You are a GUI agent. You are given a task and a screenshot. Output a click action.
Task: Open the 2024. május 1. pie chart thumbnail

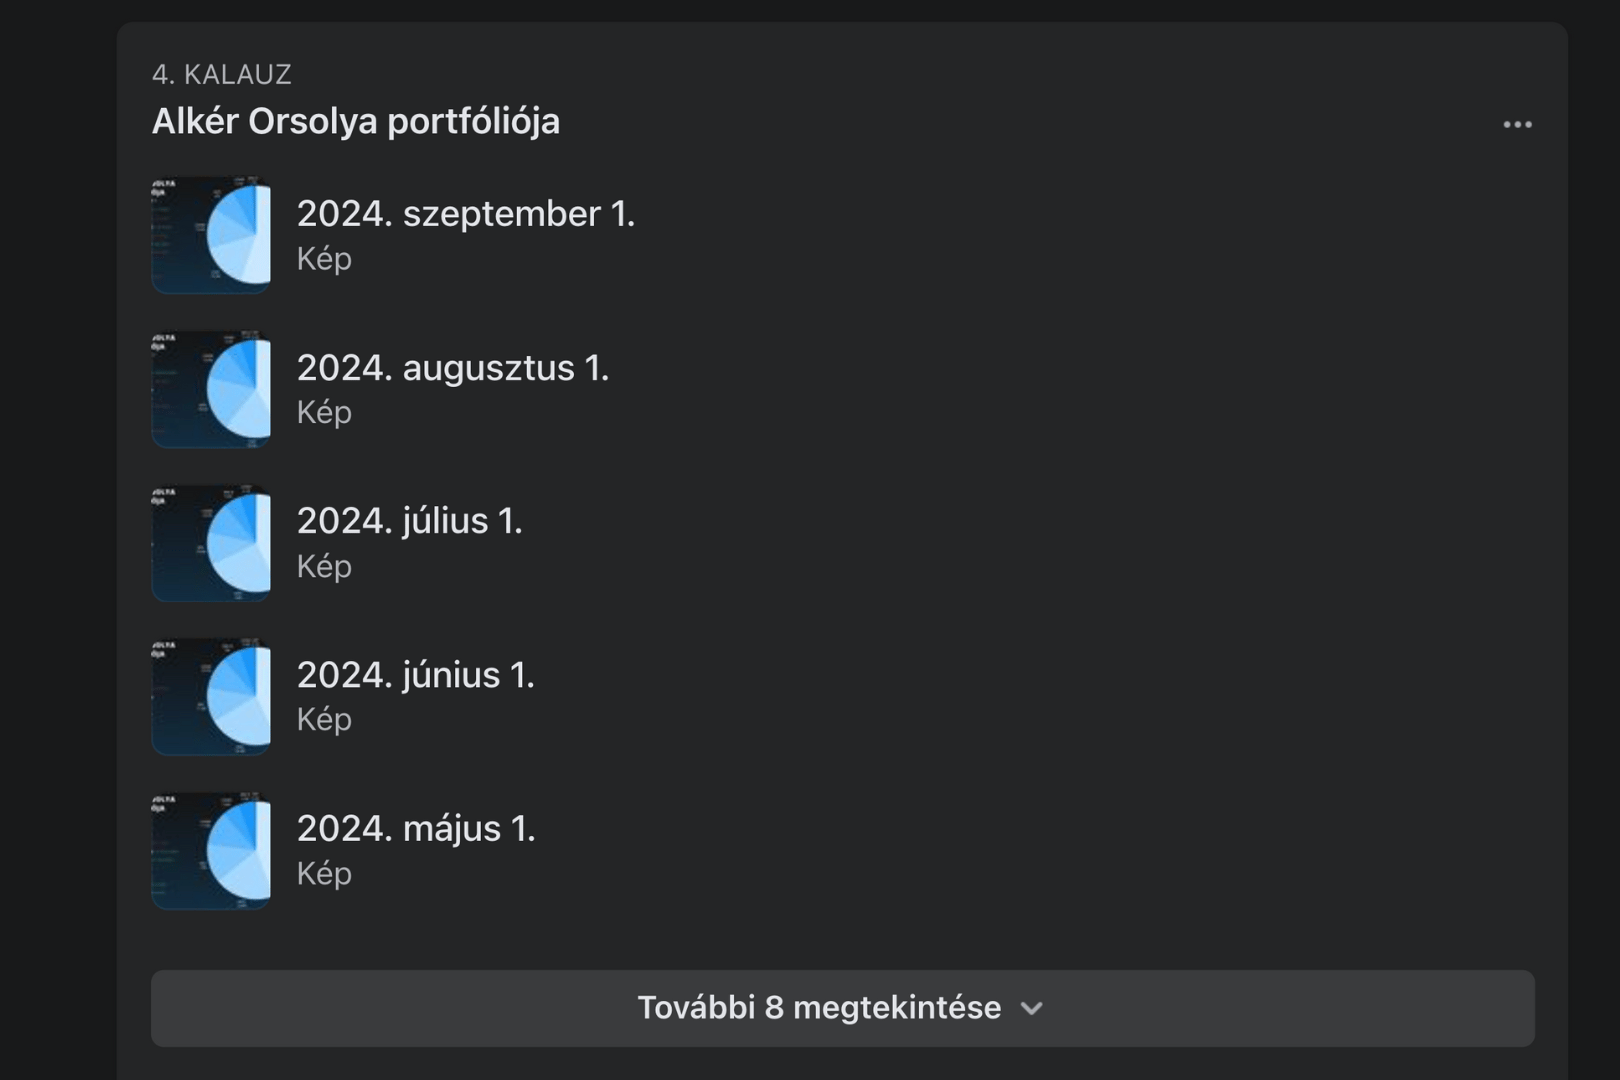point(211,851)
